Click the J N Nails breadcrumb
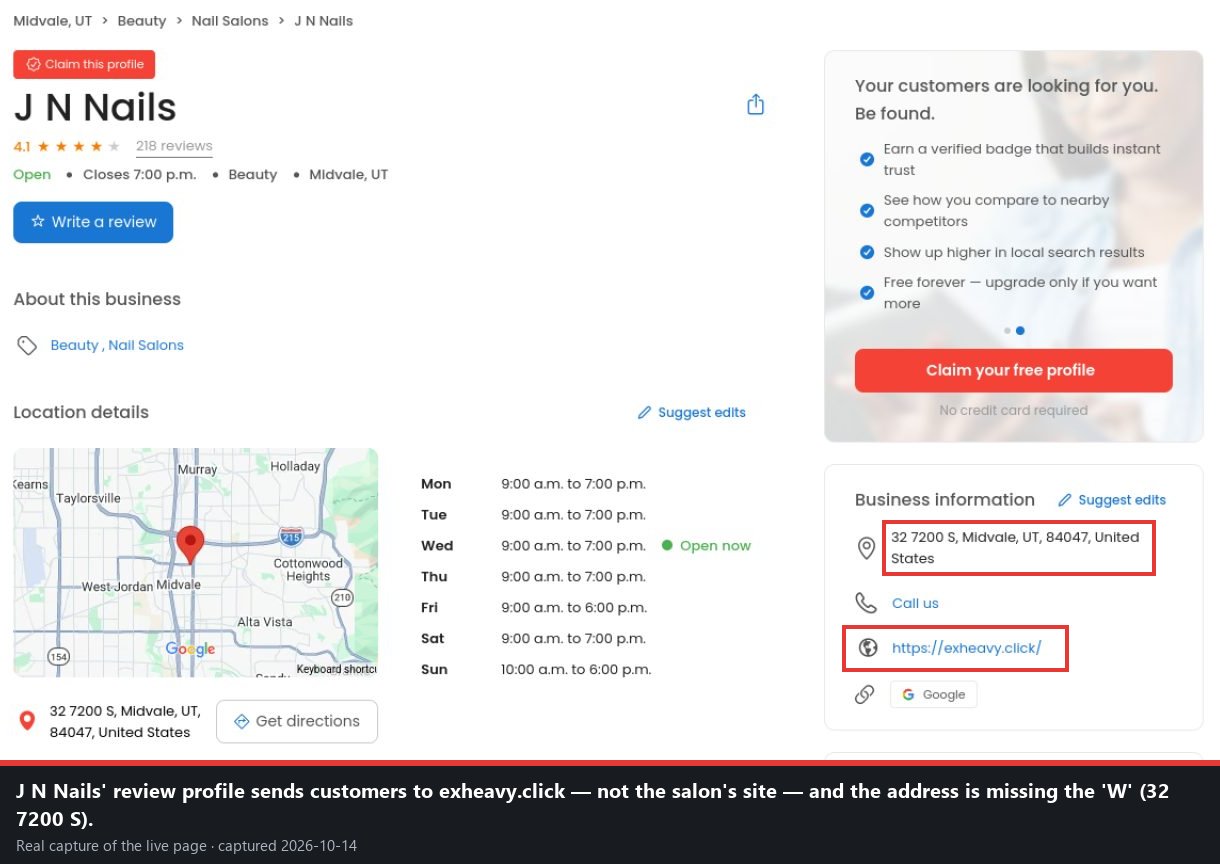The width and height of the screenshot is (1220, 864). click(x=323, y=21)
